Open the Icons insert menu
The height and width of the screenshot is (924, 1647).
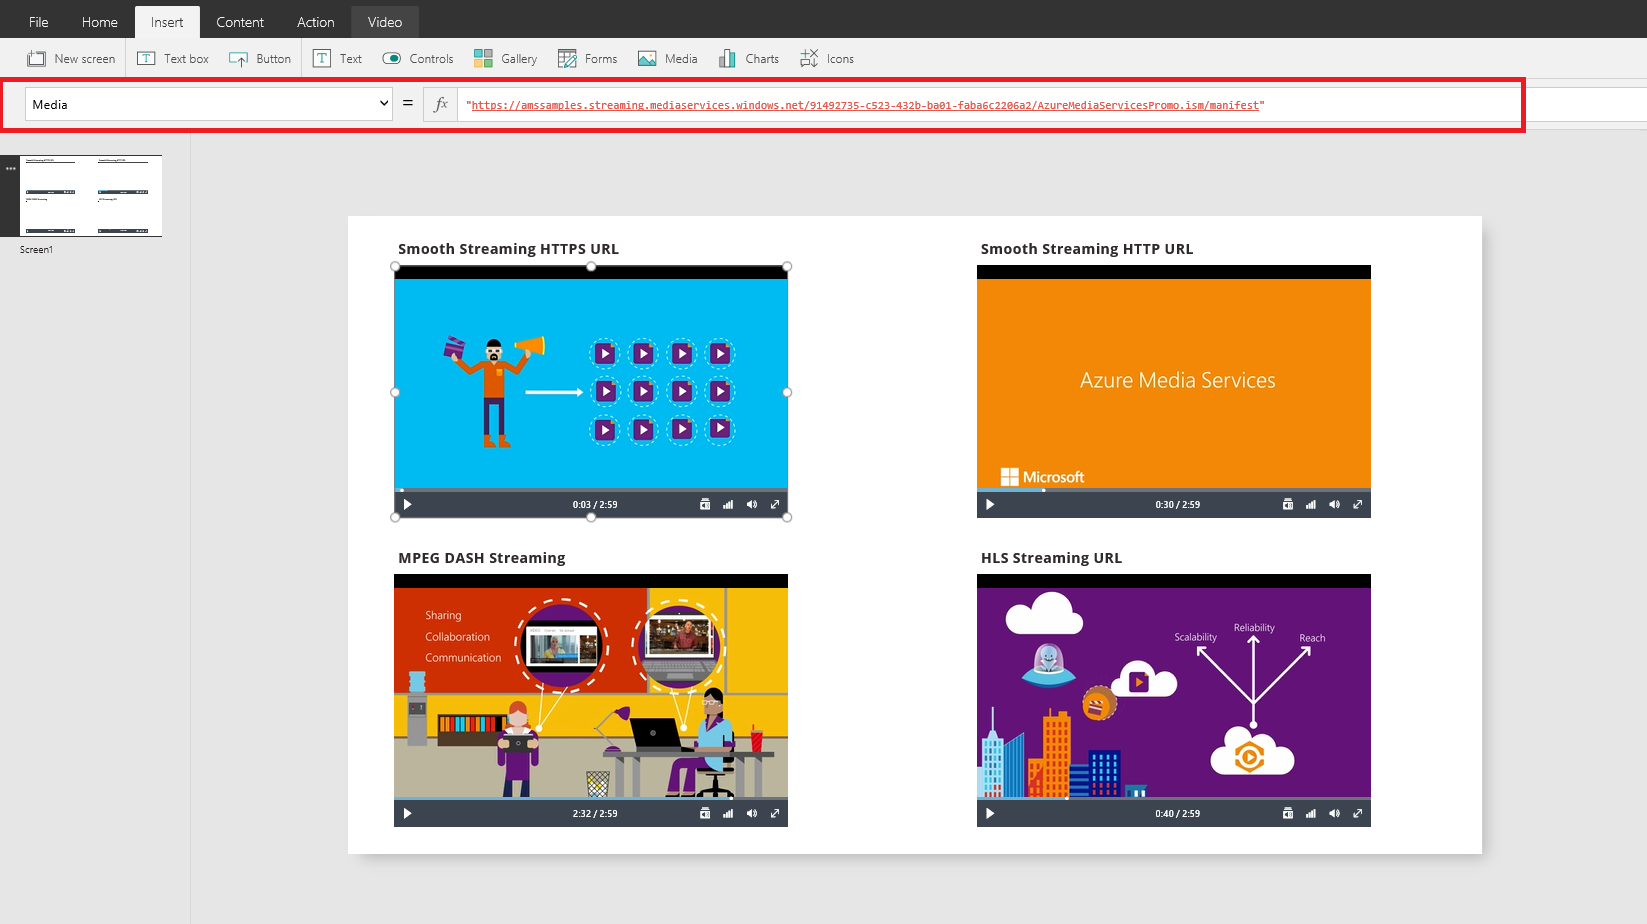coord(827,59)
